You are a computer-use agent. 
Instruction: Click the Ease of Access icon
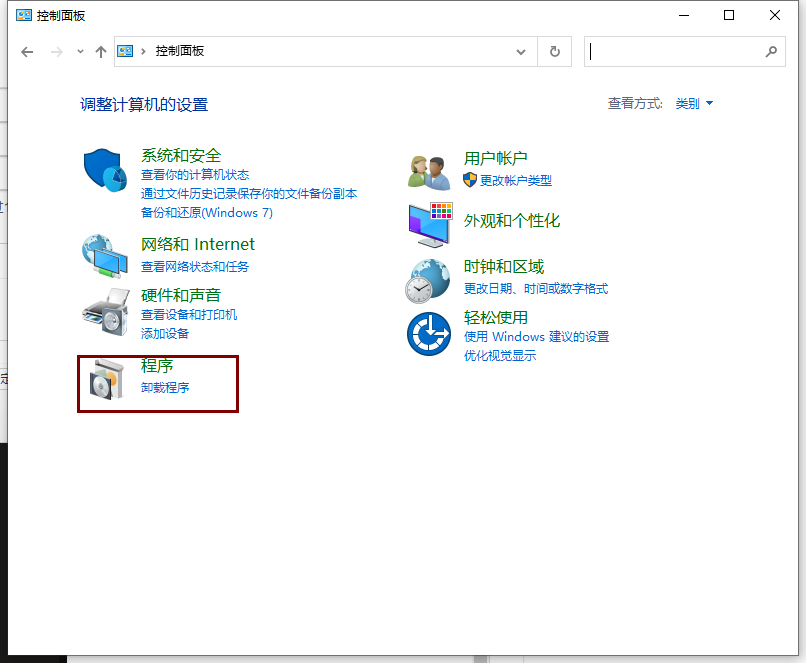tap(429, 334)
